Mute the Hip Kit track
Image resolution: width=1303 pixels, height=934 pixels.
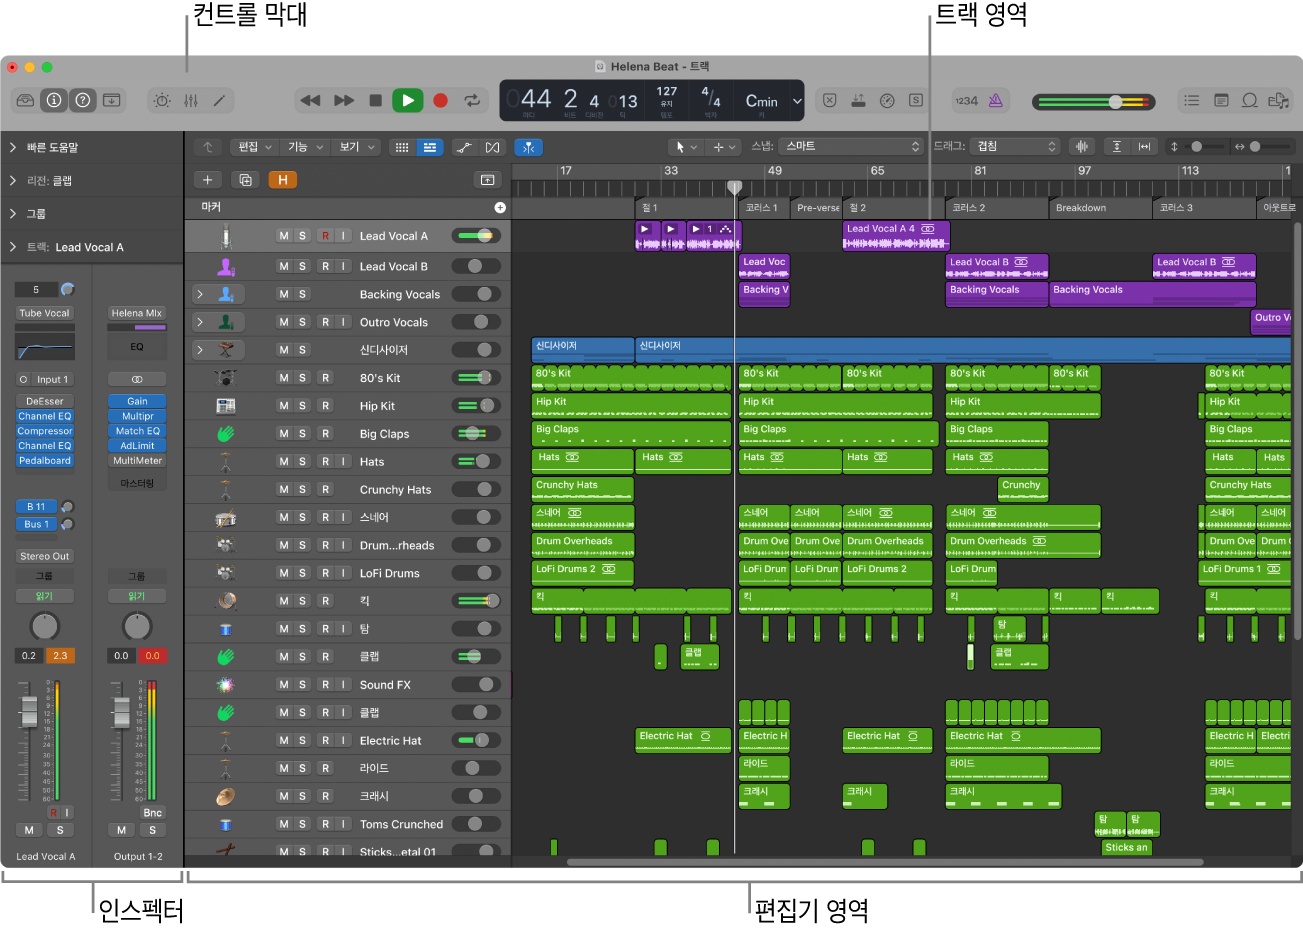[x=284, y=406]
